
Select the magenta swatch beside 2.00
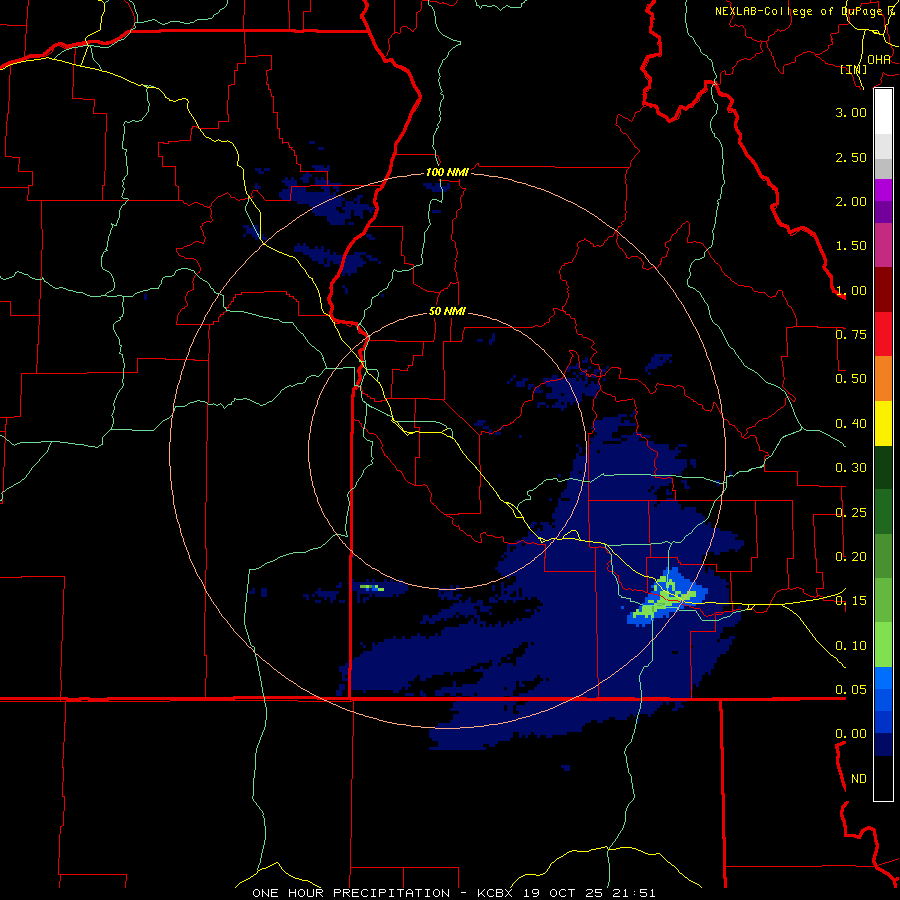(x=883, y=191)
